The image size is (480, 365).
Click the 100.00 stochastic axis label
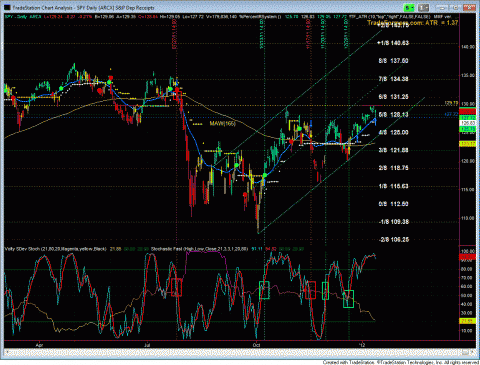[468, 251]
